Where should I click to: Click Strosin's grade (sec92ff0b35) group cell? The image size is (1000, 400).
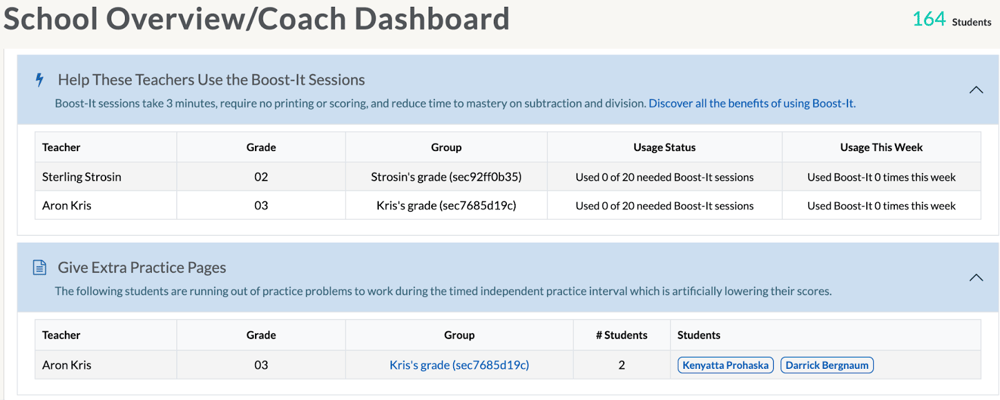point(446,177)
